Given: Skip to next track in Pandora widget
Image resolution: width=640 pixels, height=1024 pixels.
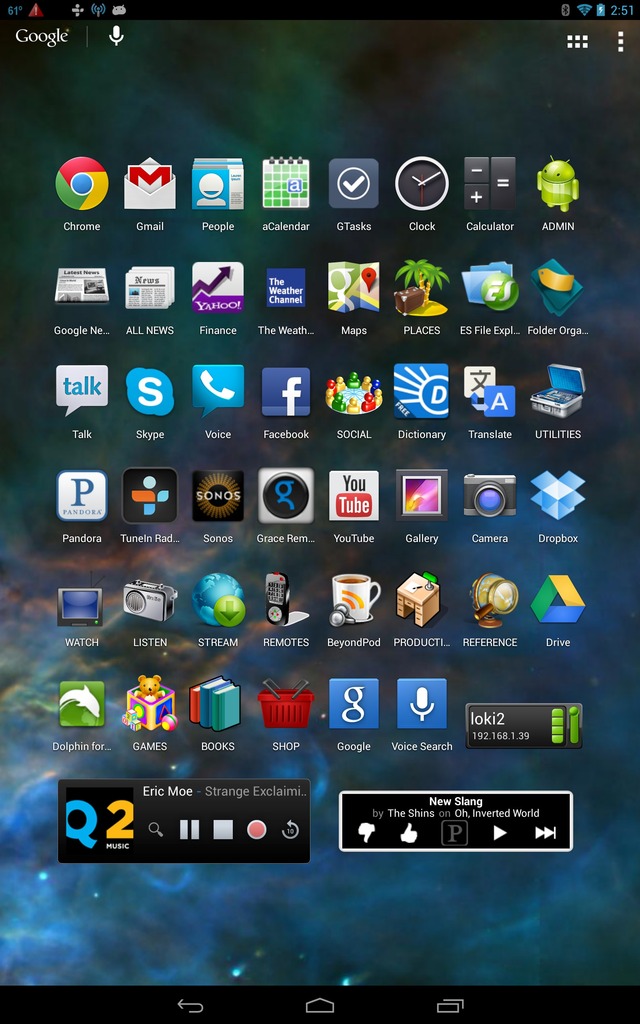Looking at the screenshot, I should [x=545, y=833].
